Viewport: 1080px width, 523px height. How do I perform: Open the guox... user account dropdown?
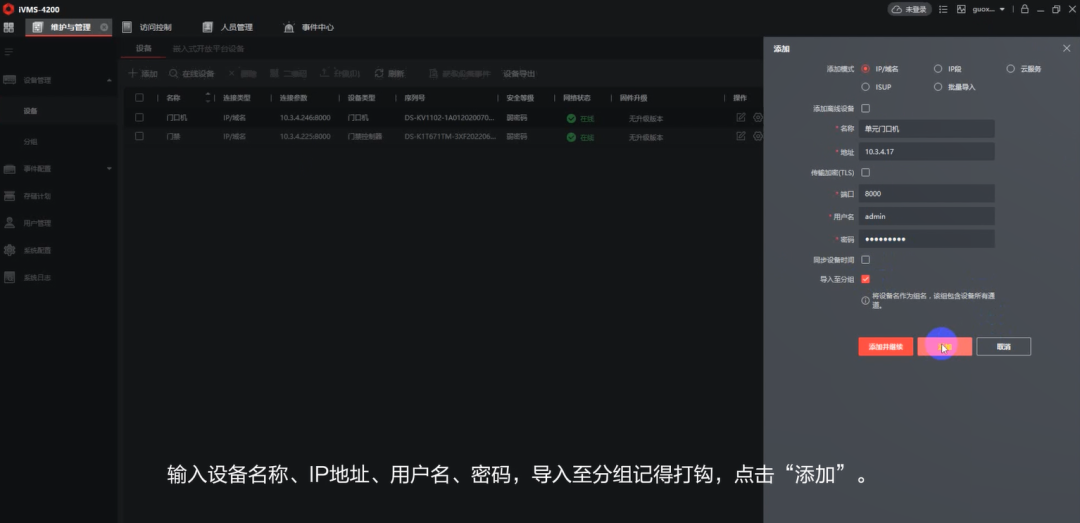click(988, 9)
